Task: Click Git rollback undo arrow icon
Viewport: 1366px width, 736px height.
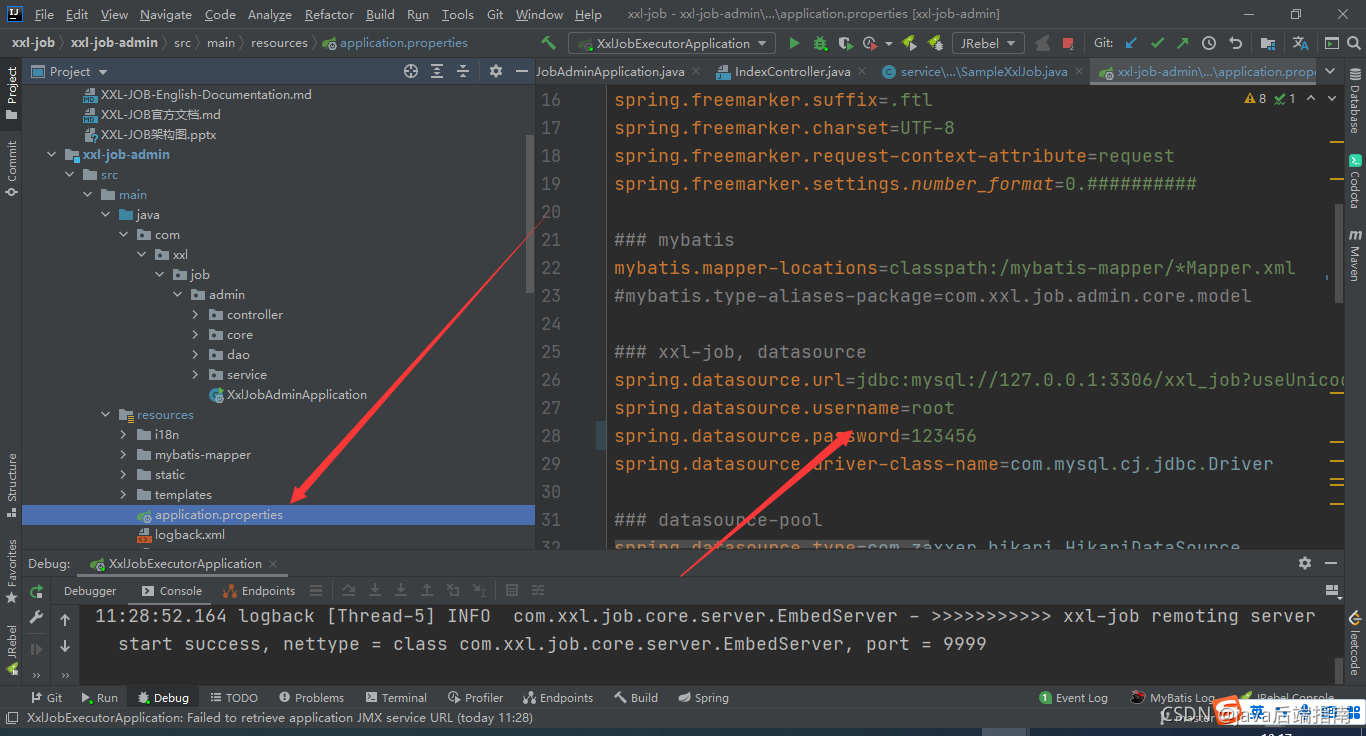Action: coord(1235,43)
